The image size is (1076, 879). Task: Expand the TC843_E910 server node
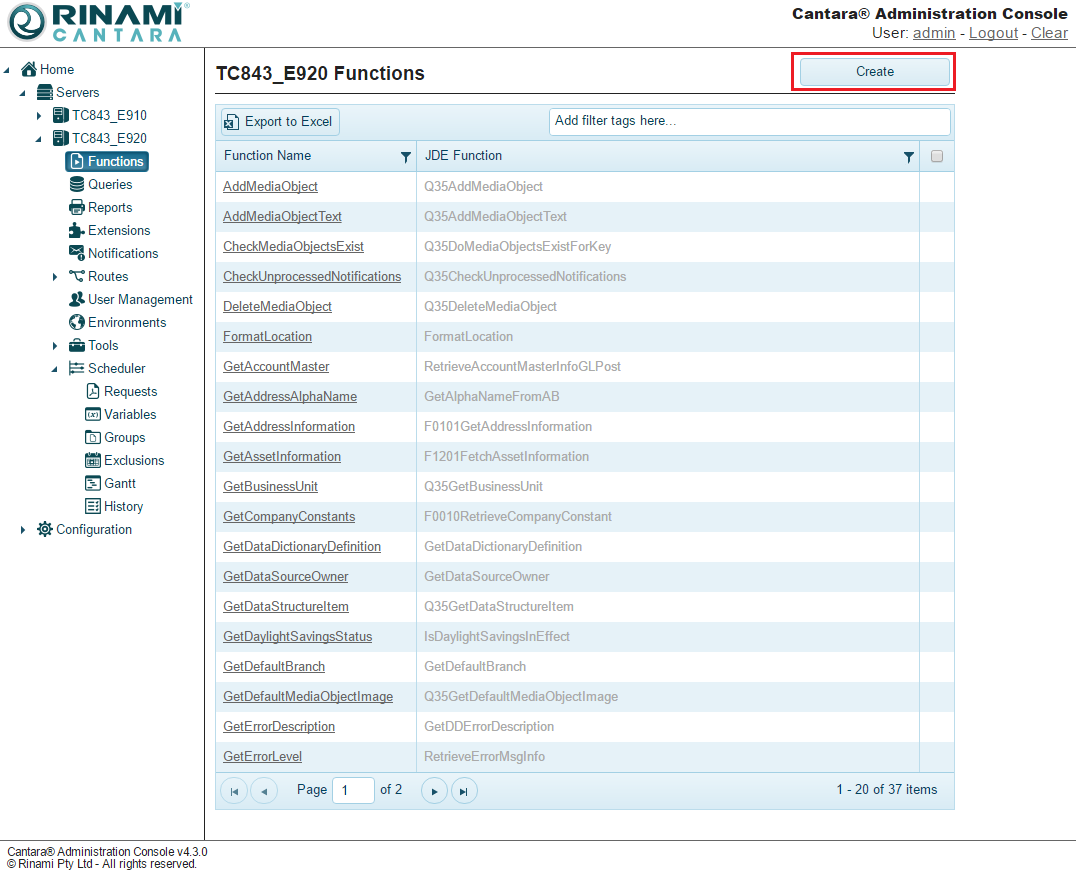[x=39, y=116]
